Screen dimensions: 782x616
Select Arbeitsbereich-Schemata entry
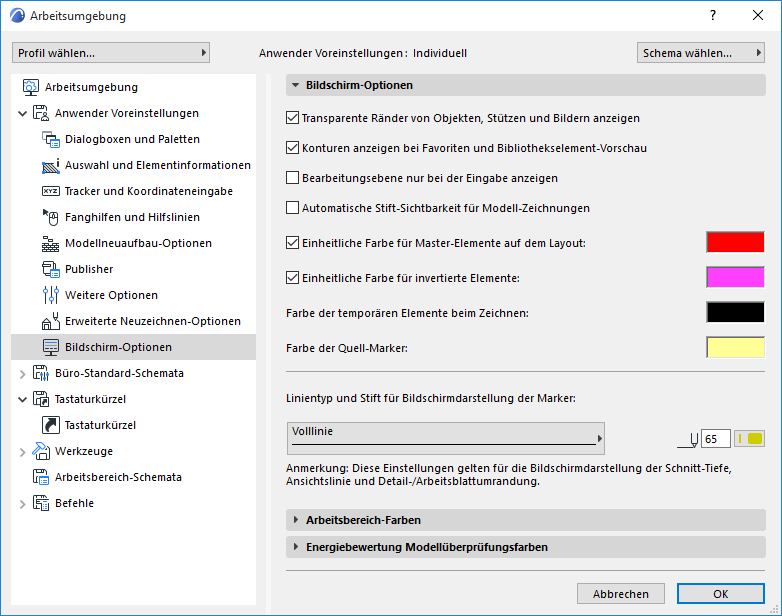coord(118,477)
